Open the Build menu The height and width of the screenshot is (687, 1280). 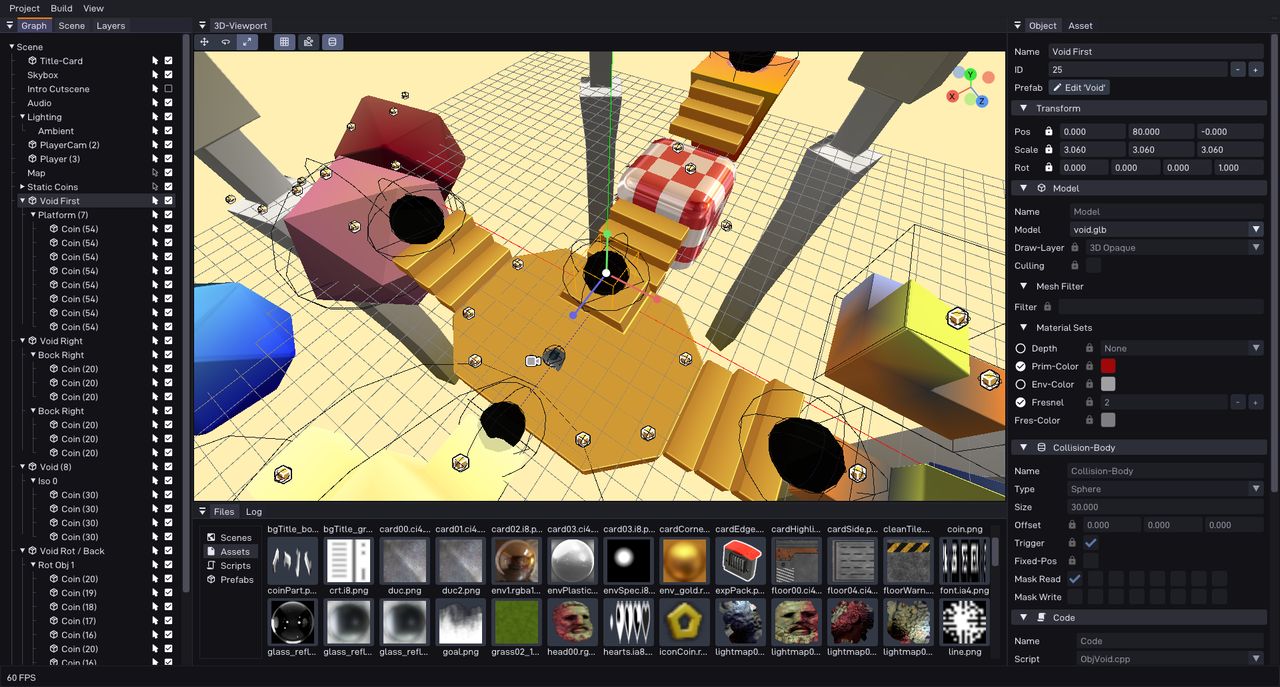click(x=61, y=8)
